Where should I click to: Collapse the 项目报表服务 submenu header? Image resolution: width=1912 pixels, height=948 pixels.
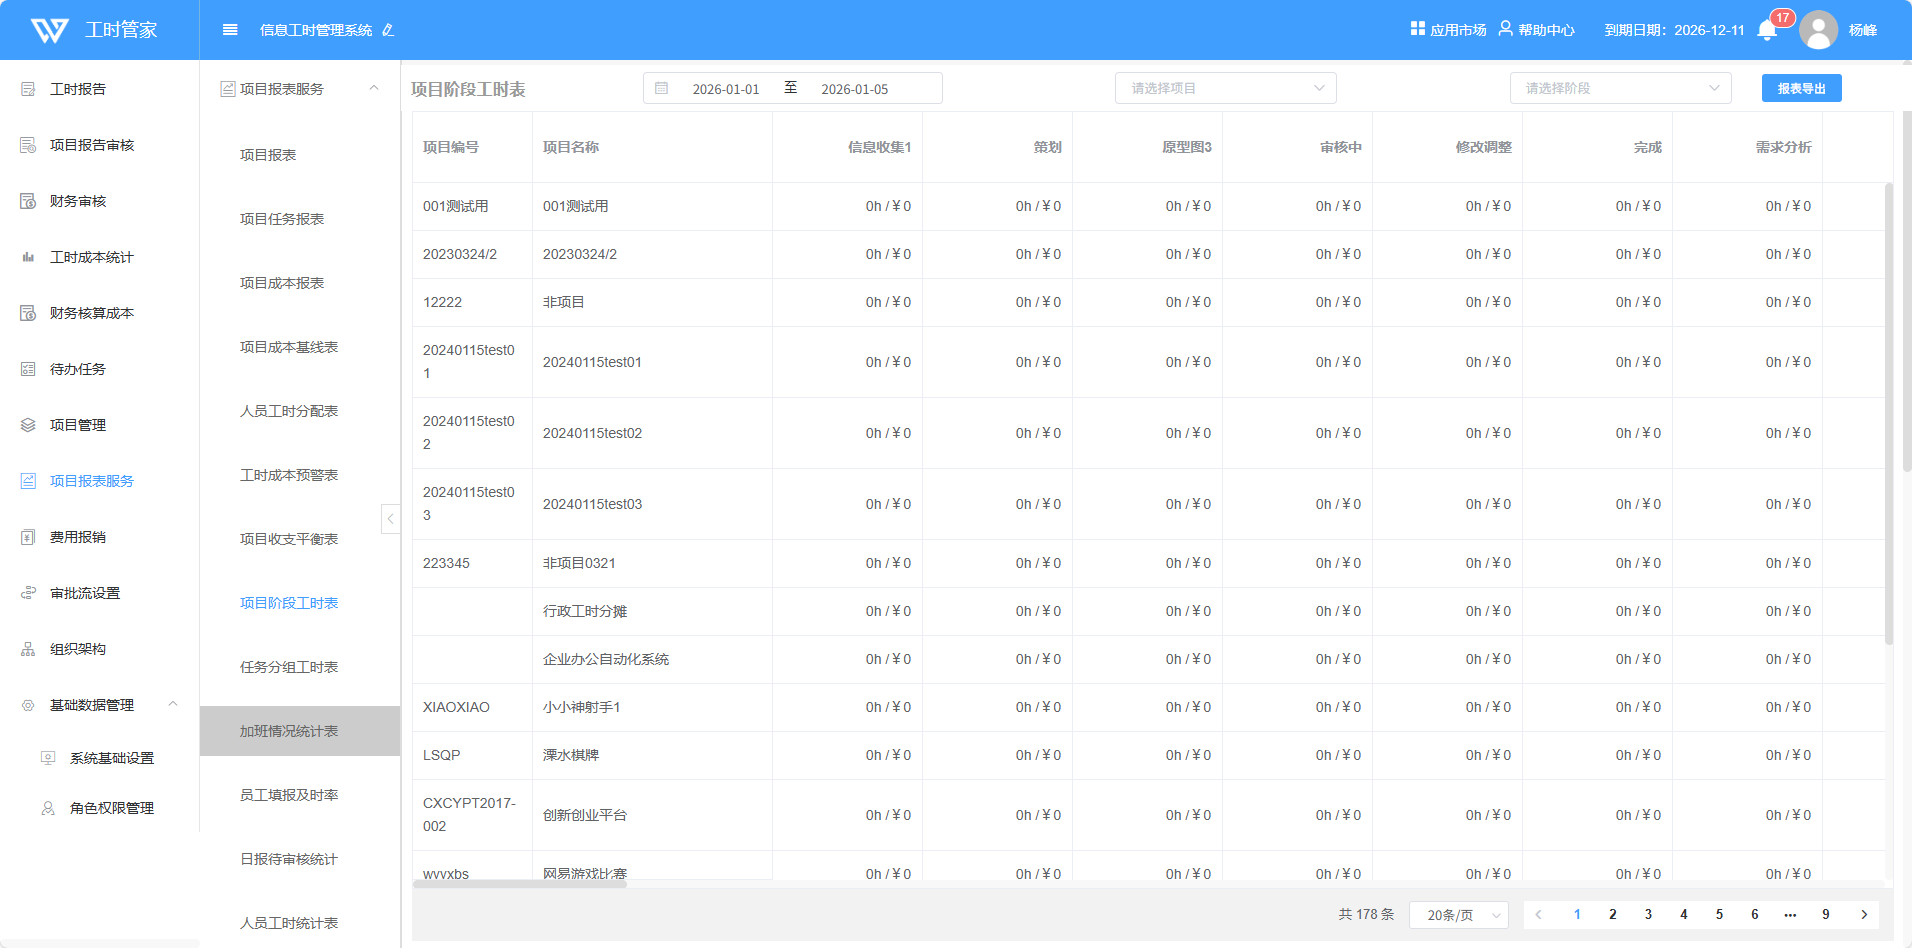coord(373,89)
